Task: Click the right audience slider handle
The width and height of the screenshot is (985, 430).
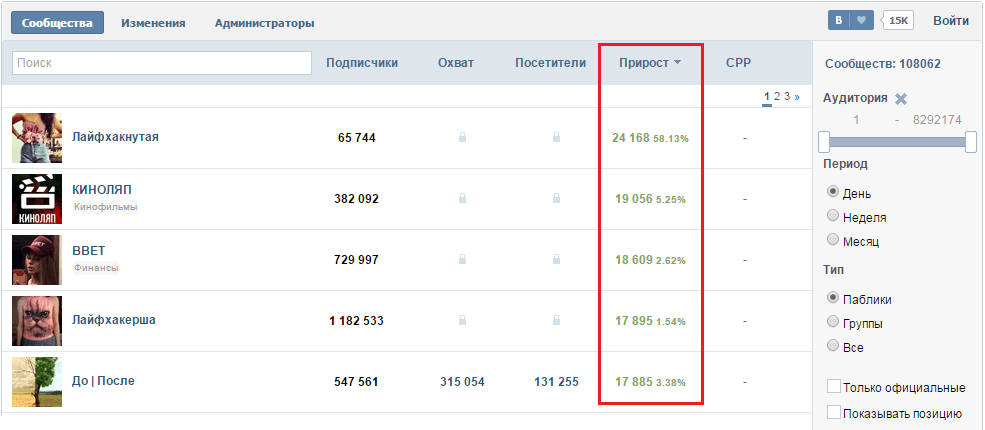Action: click(x=970, y=142)
